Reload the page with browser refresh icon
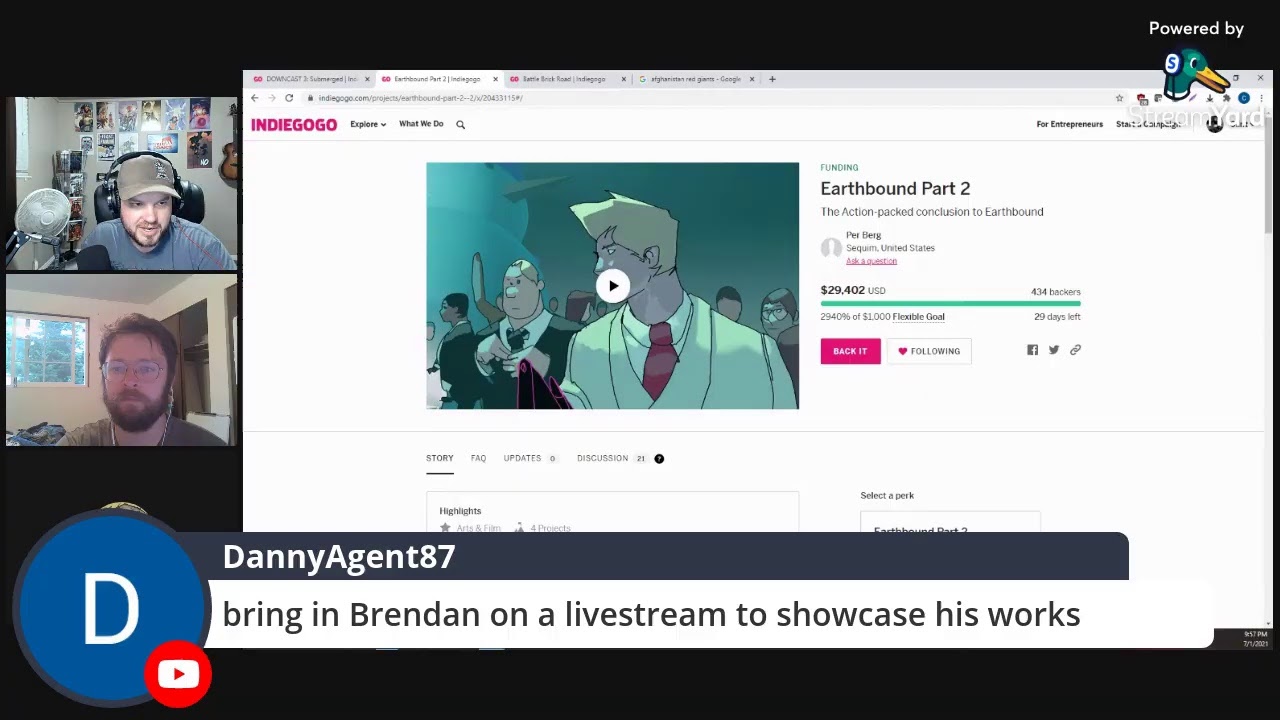This screenshot has width=1280, height=720. tap(289, 98)
